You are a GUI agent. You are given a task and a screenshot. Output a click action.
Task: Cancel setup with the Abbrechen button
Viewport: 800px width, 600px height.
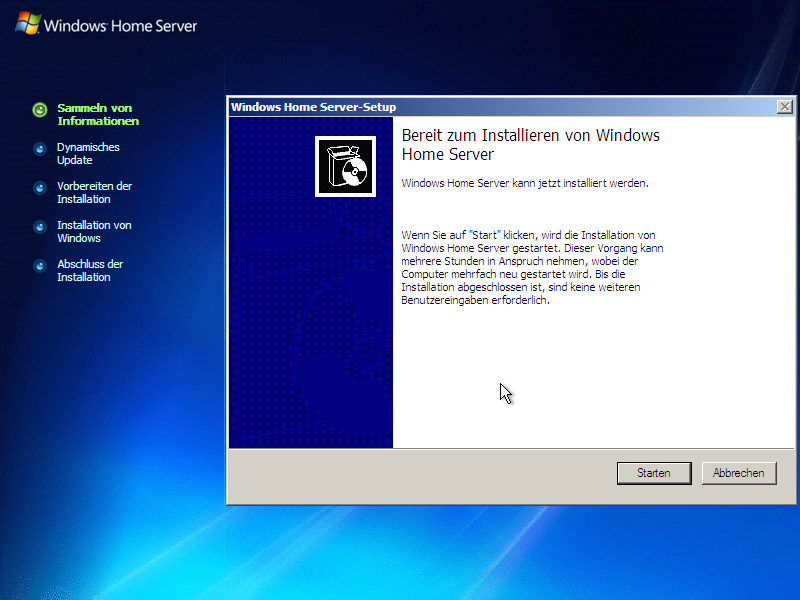pos(739,473)
